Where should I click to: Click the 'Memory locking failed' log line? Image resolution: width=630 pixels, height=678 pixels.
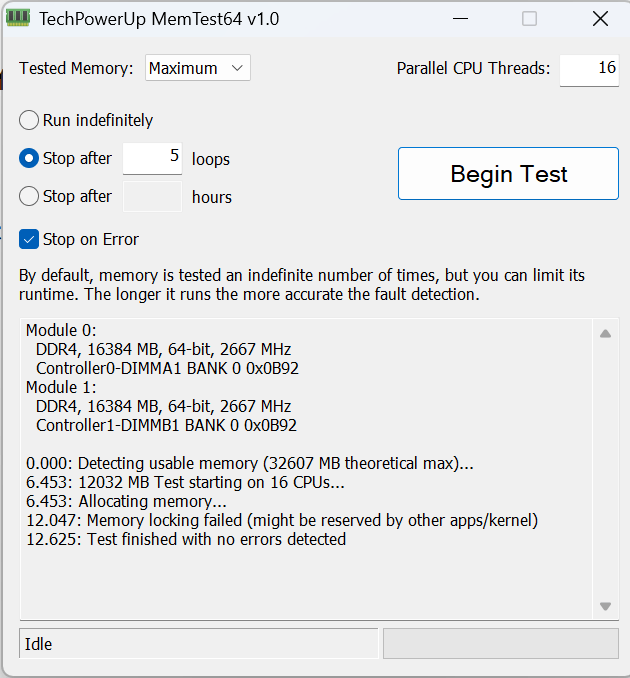click(x=282, y=521)
